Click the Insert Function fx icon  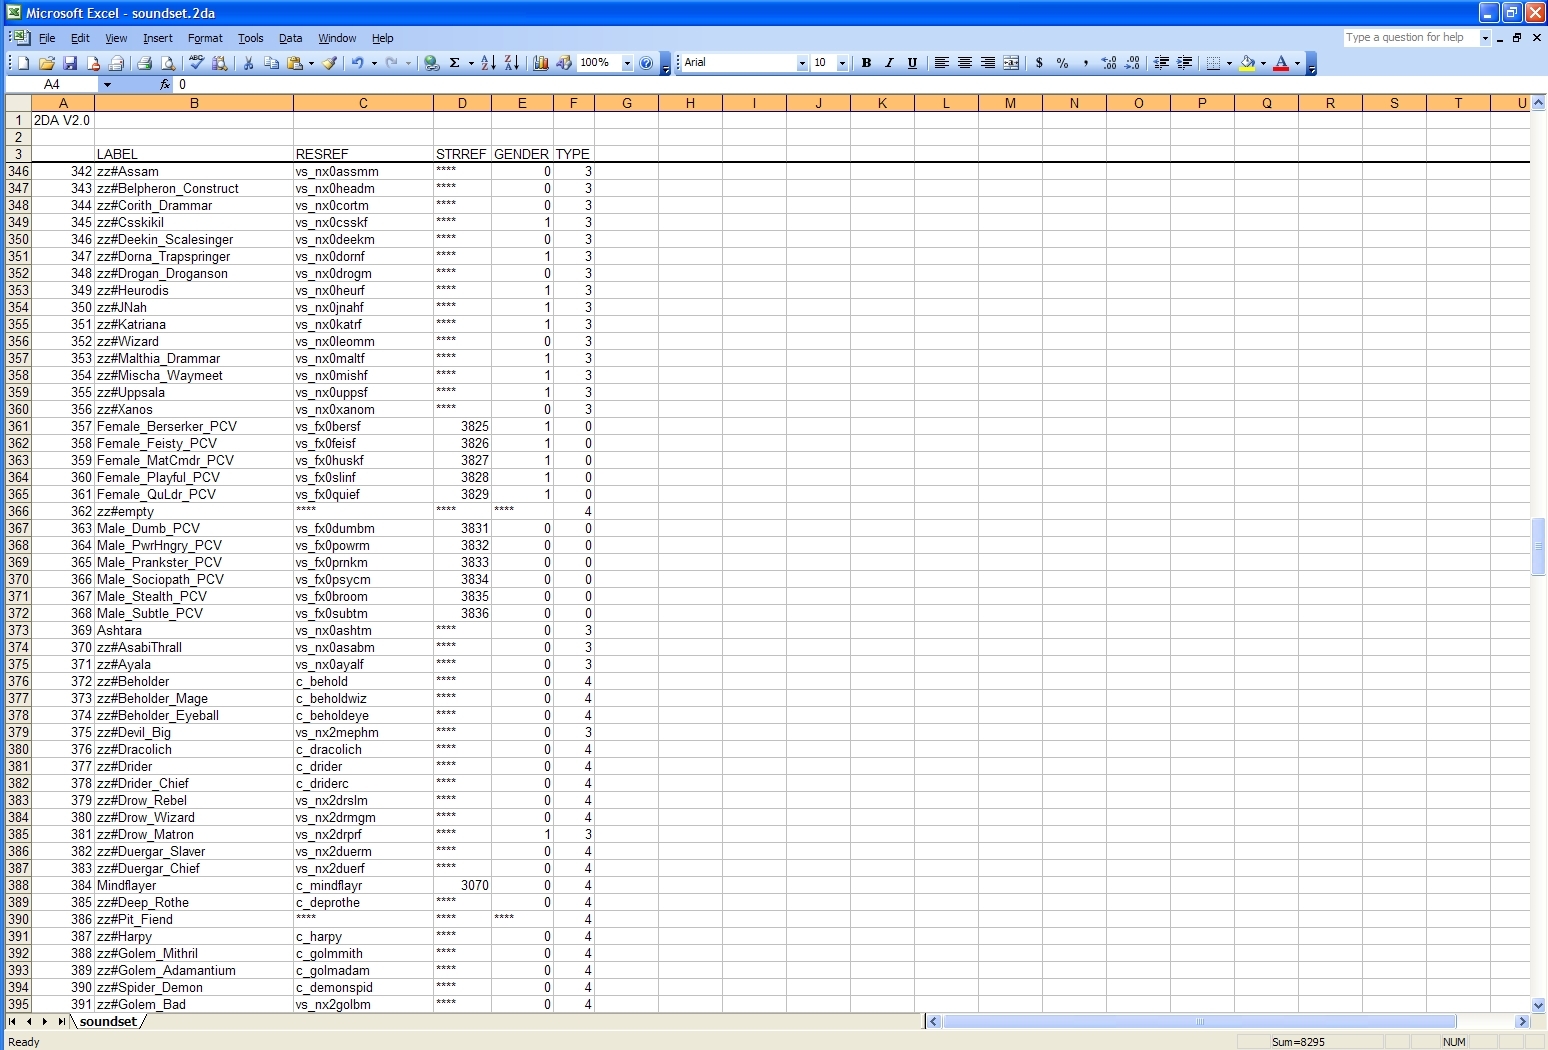(x=165, y=85)
